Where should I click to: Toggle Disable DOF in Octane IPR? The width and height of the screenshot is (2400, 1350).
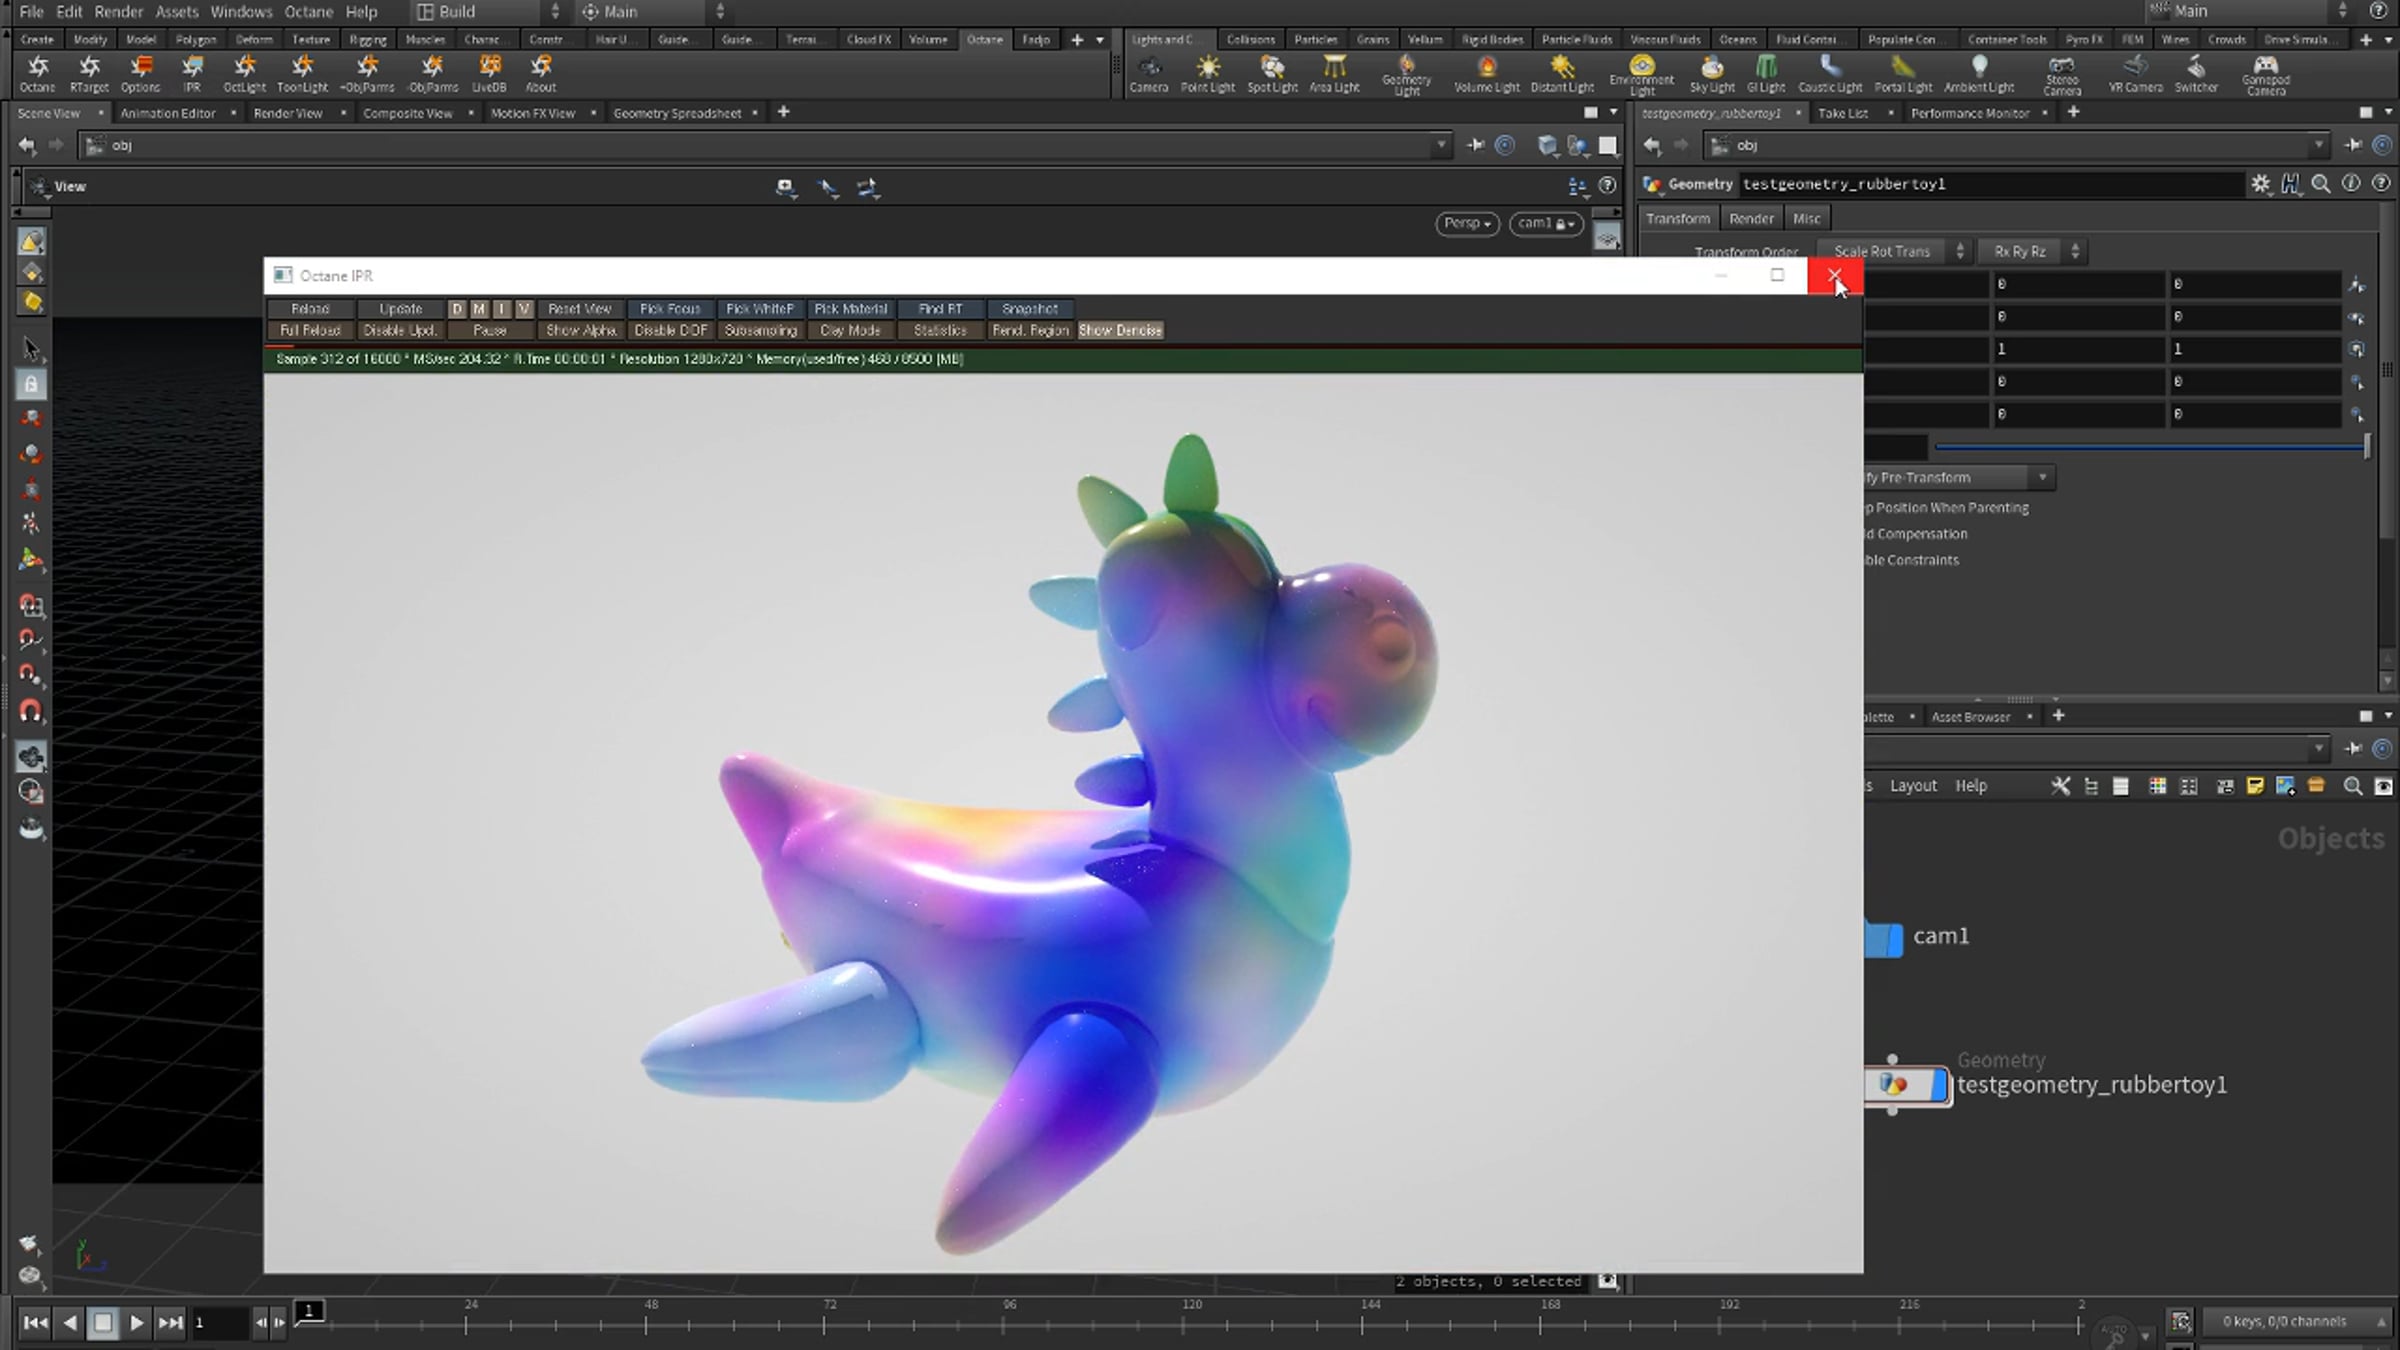click(671, 330)
